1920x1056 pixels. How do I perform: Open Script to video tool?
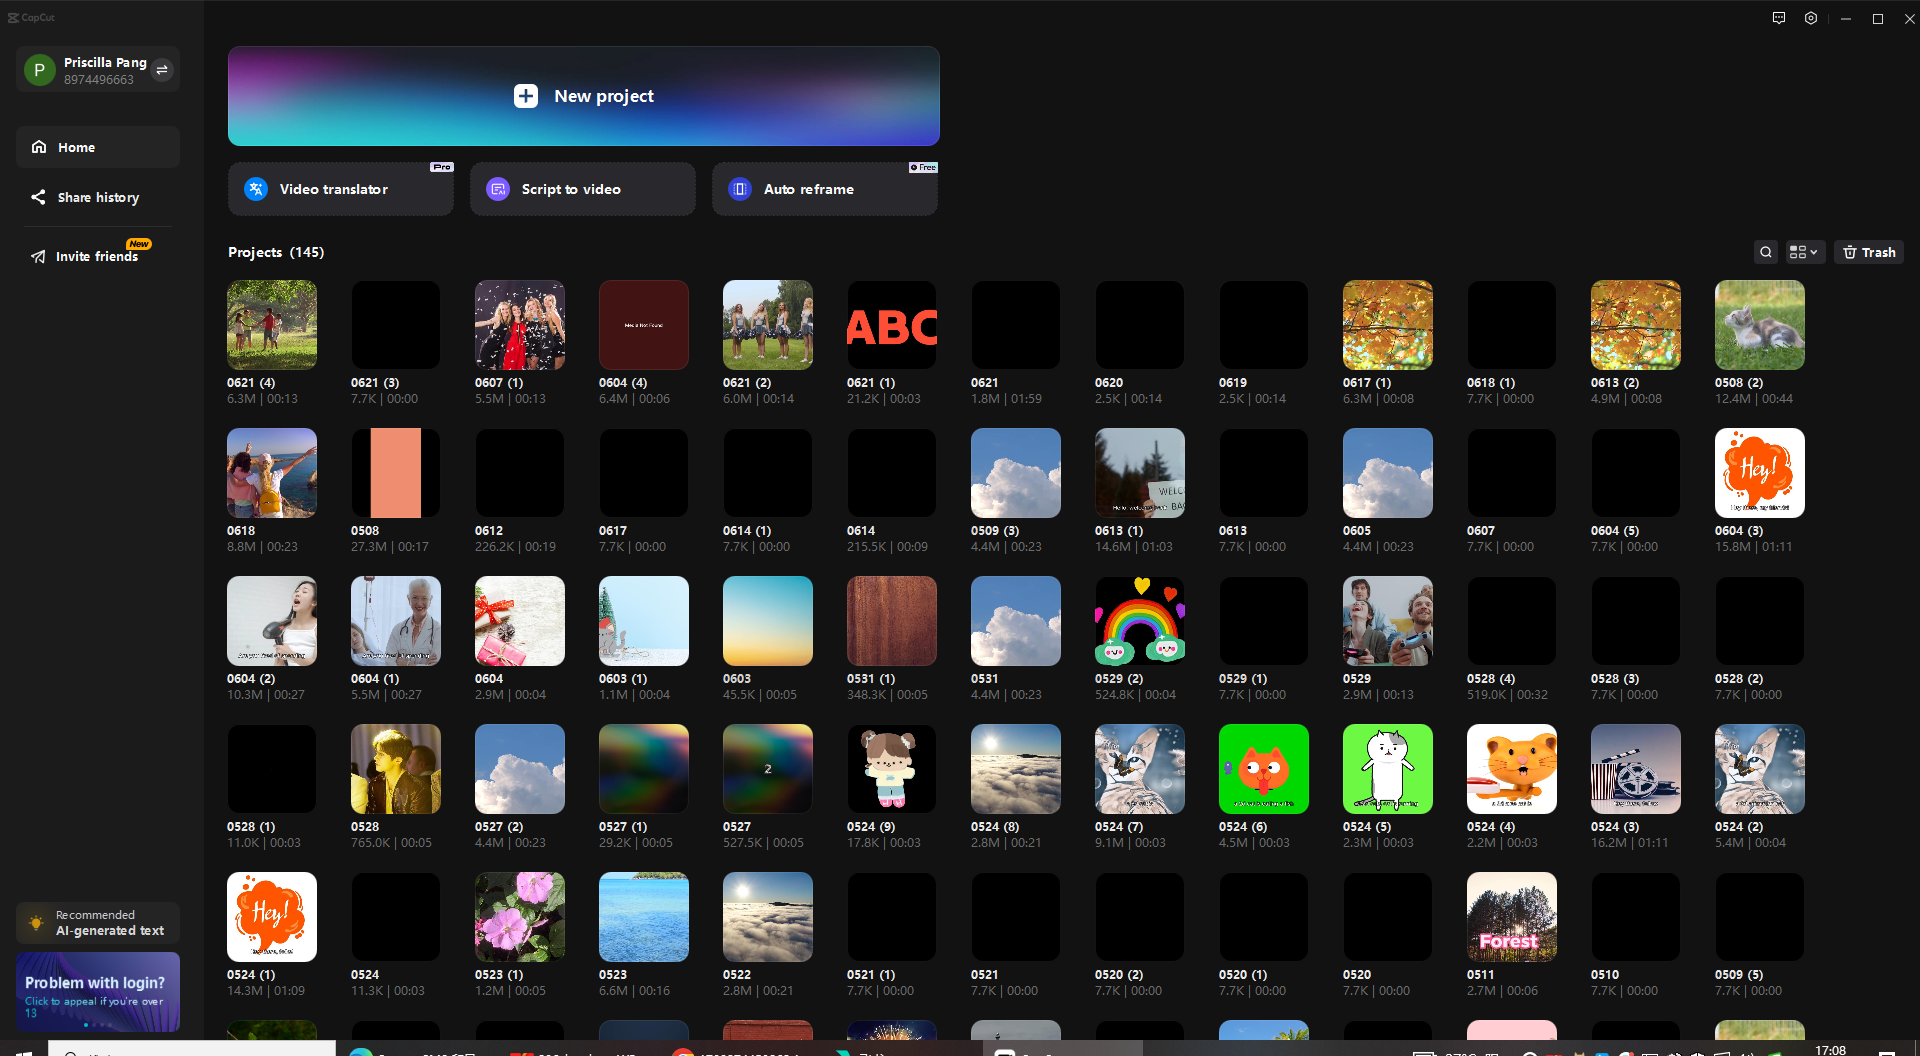tap(583, 189)
